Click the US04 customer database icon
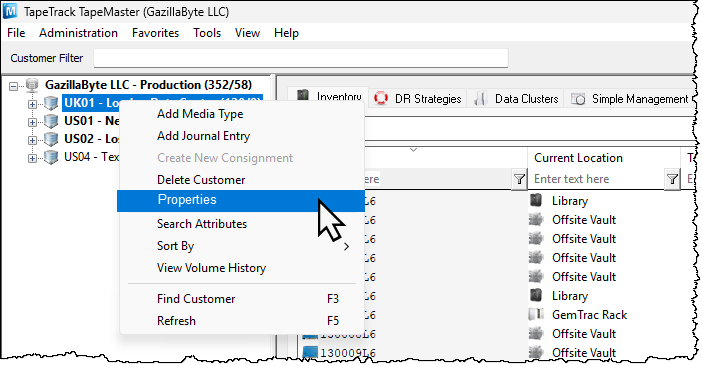Screen dimensions: 702x365 point(51,157)
